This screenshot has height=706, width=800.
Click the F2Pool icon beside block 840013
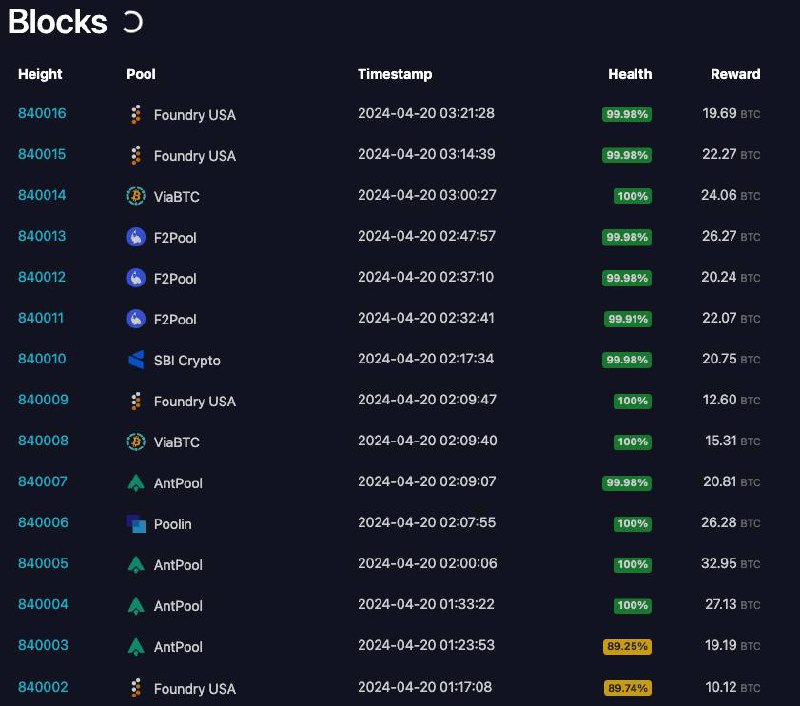click(136, 237)
